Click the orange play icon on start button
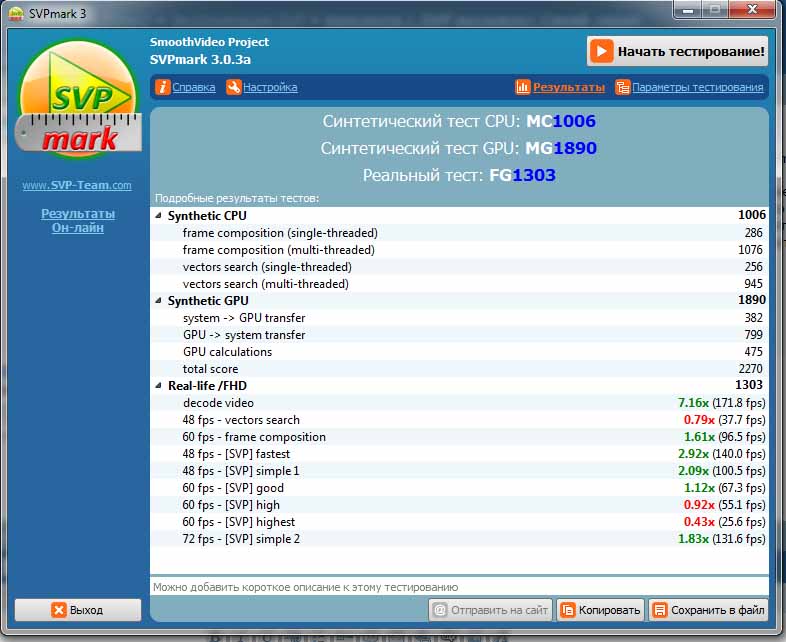This screenshot has height=642, width=786. (601, 51)
